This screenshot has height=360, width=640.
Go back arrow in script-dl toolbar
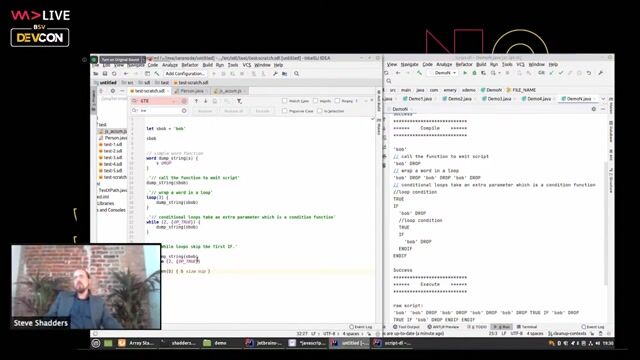[x=398, y=73]
